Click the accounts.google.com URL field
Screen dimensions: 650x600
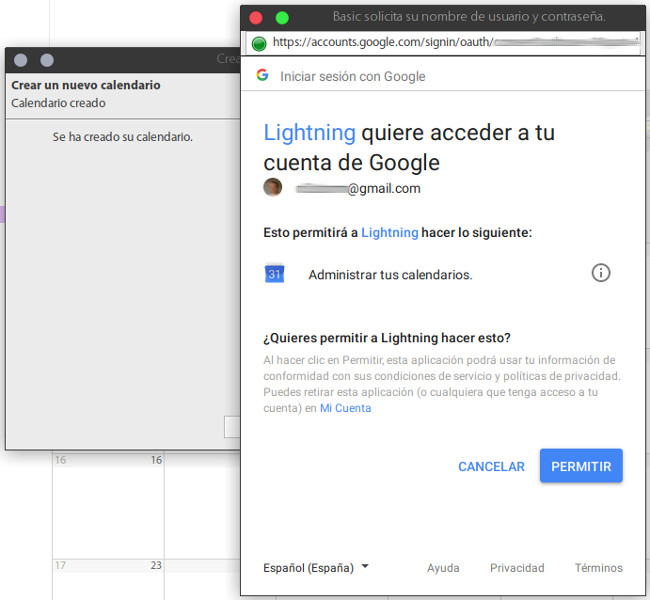[443, 43]
